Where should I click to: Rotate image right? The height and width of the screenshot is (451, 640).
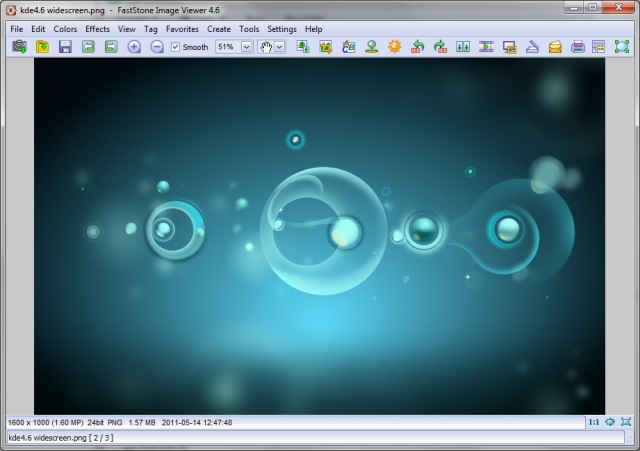[x=440, y=47]
